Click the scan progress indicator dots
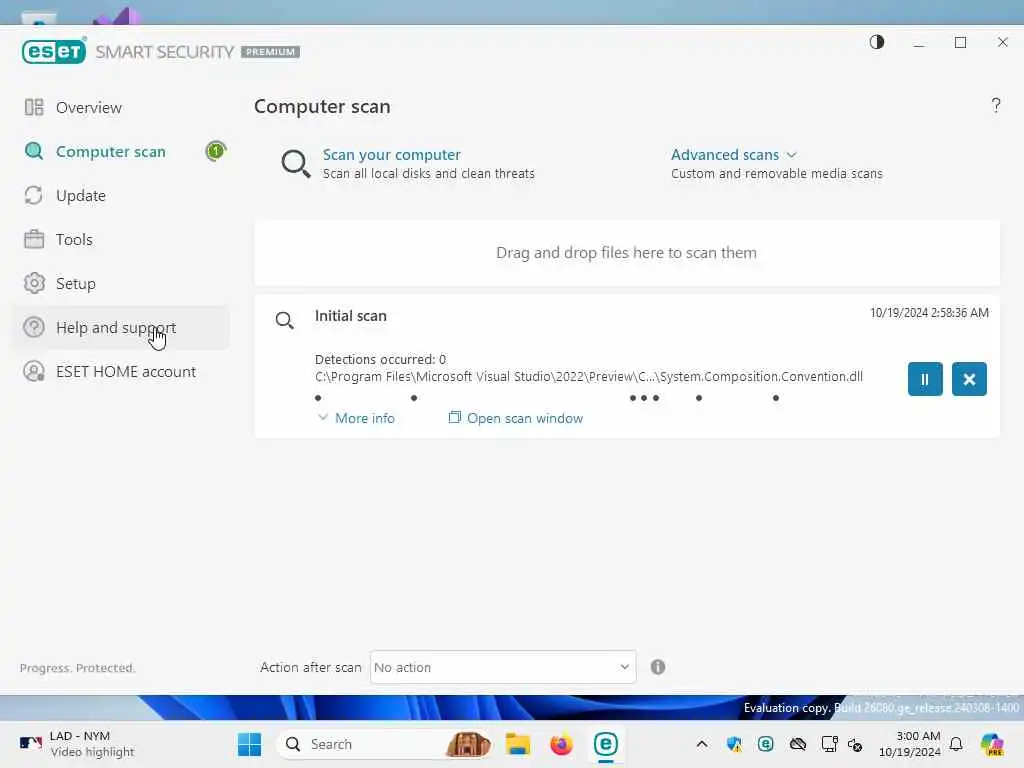Viewport: 1024px width, 768px height. coord(547,398)
